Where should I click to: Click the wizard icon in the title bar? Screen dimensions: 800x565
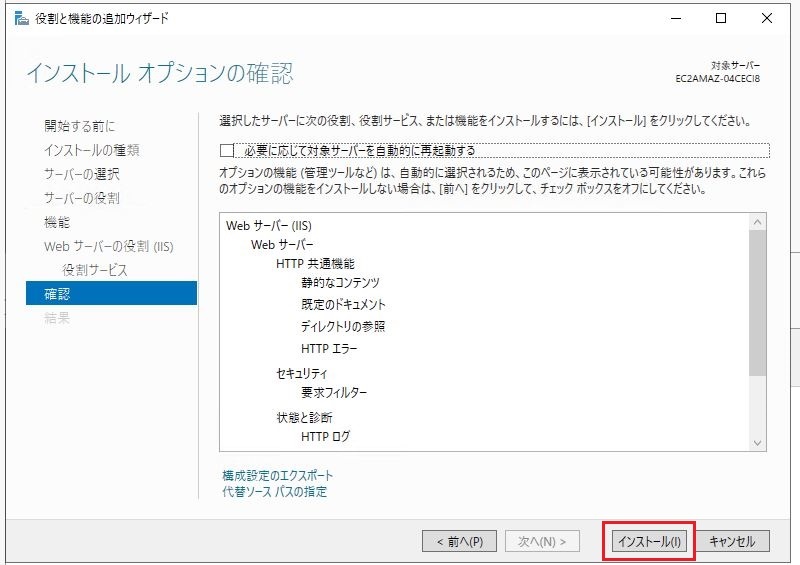(21, 19)
